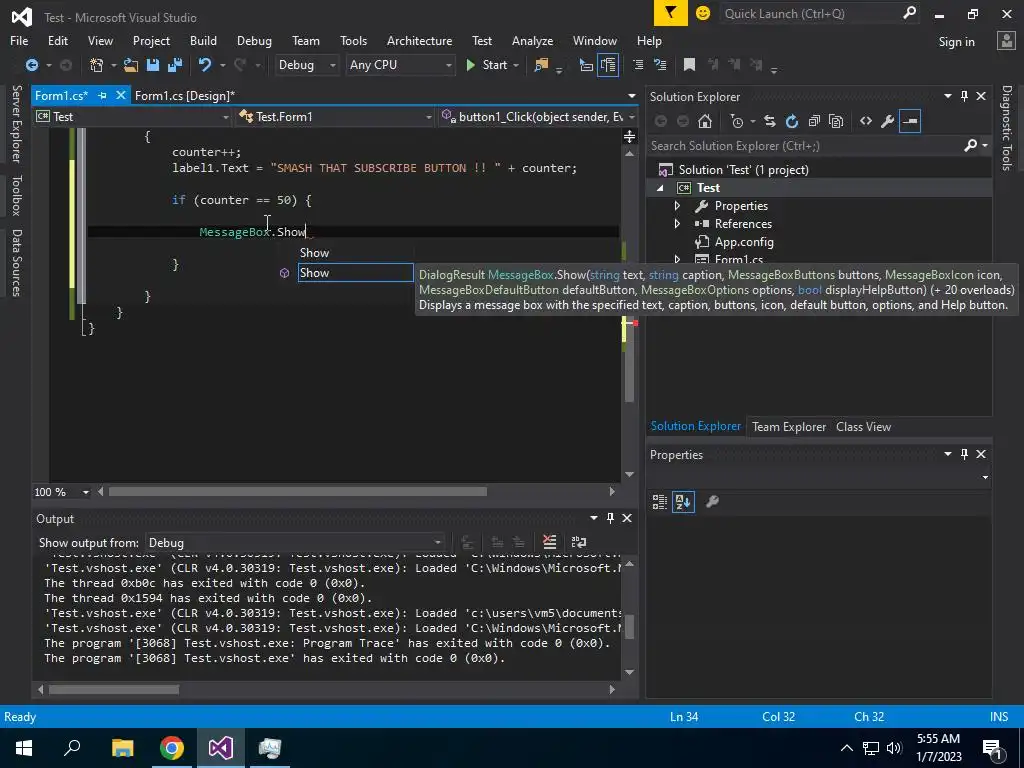Click the Save All toolbar icon
The width and height of the screenshot is (1024, 768).
point(175,65)
